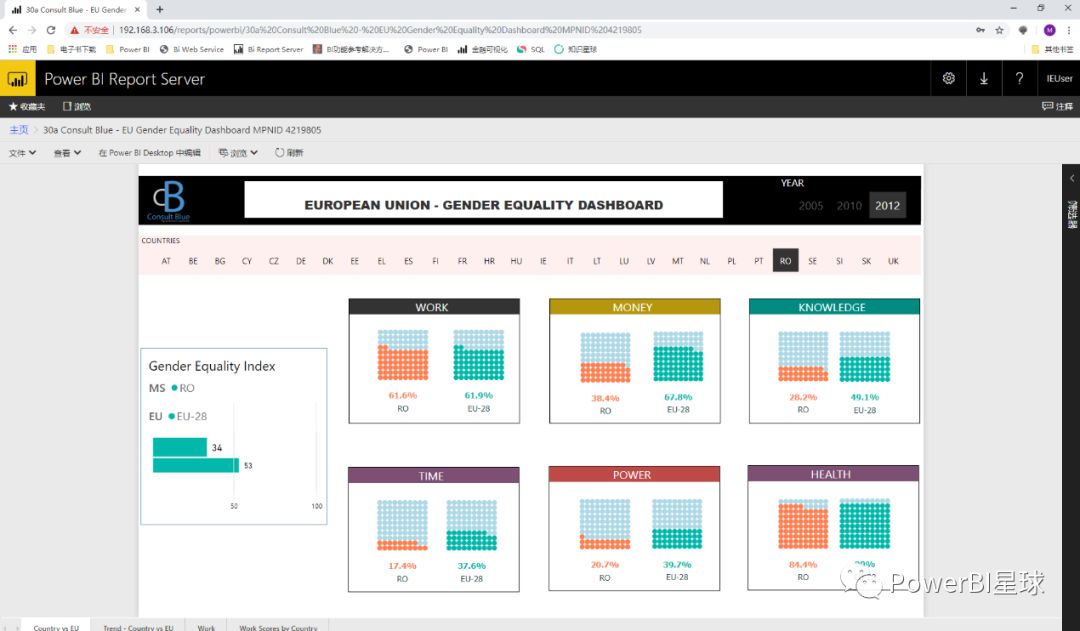1080x631 pixels.
Task: Switch to Trend - Country vs EU tab
Action: point(138,628)
